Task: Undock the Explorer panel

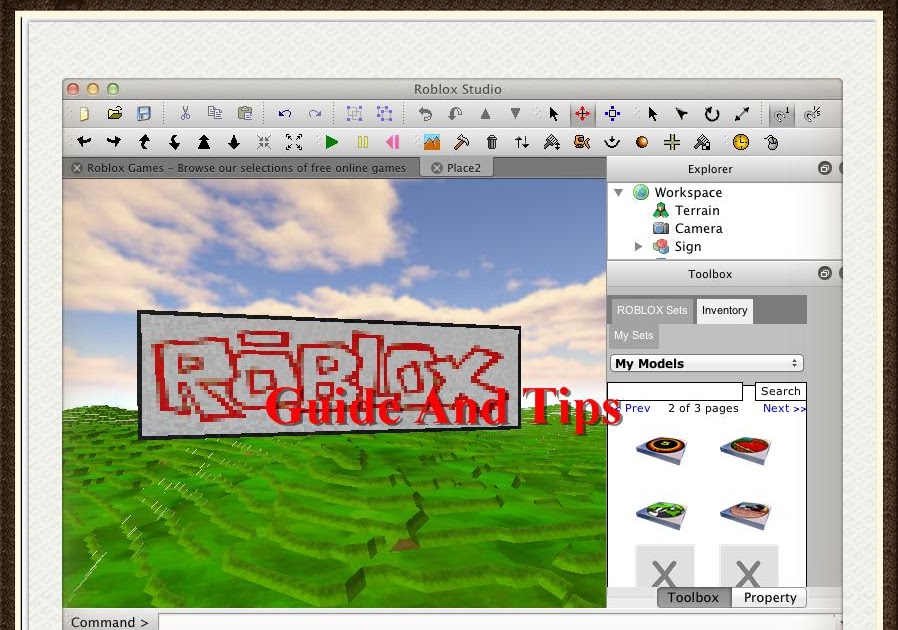Action: pyautogui.click(x=825, y=168)
